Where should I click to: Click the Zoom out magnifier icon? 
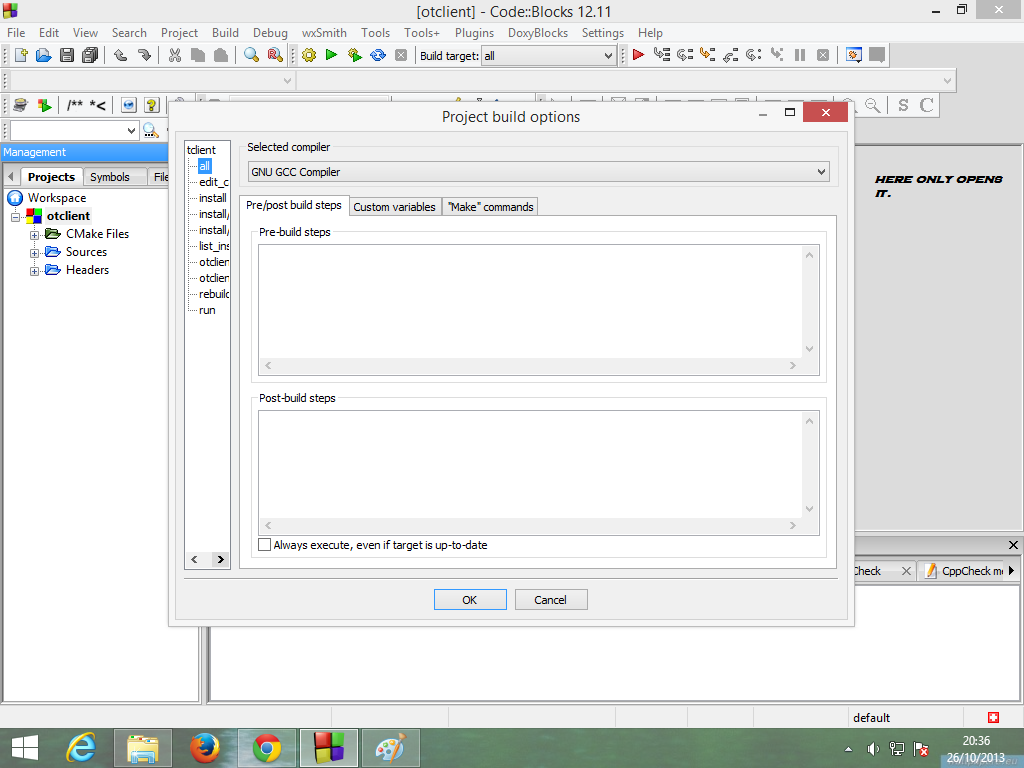(872, 104)
